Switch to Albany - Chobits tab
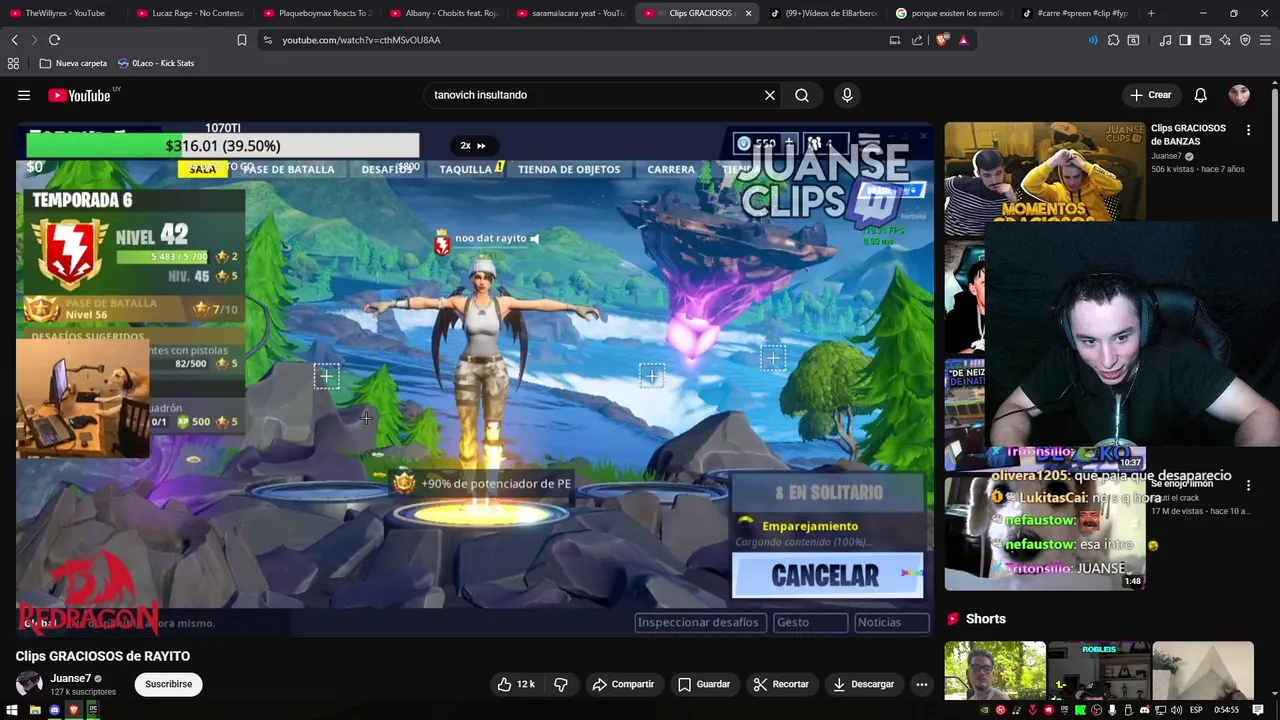Image resolution: width=1280 pixels, height=720 pixels. (445, 13)
